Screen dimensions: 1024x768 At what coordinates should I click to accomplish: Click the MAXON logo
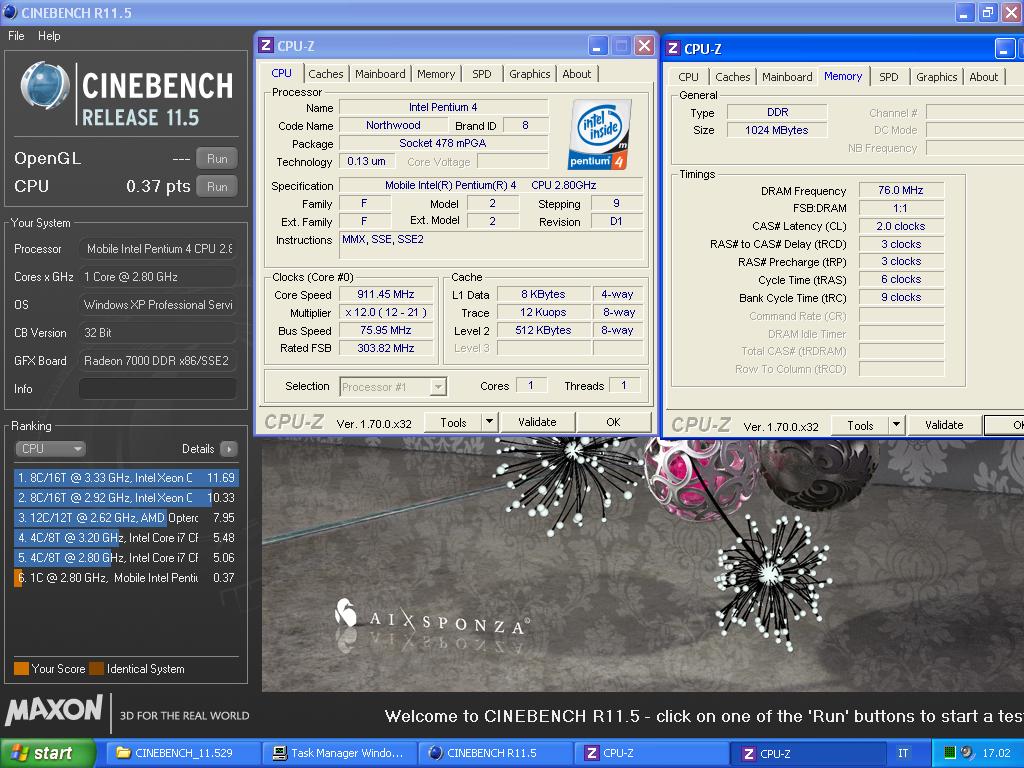tap(54, 711)
